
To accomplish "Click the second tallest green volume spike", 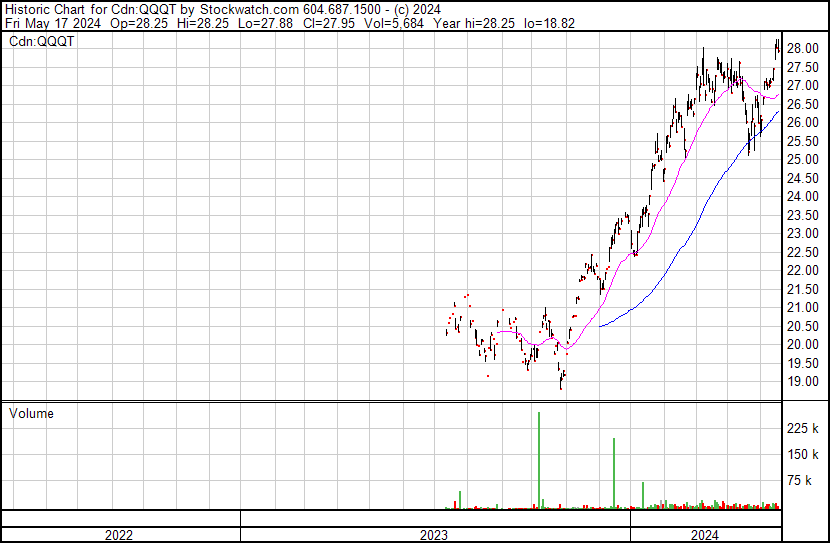I will point(614,472).
